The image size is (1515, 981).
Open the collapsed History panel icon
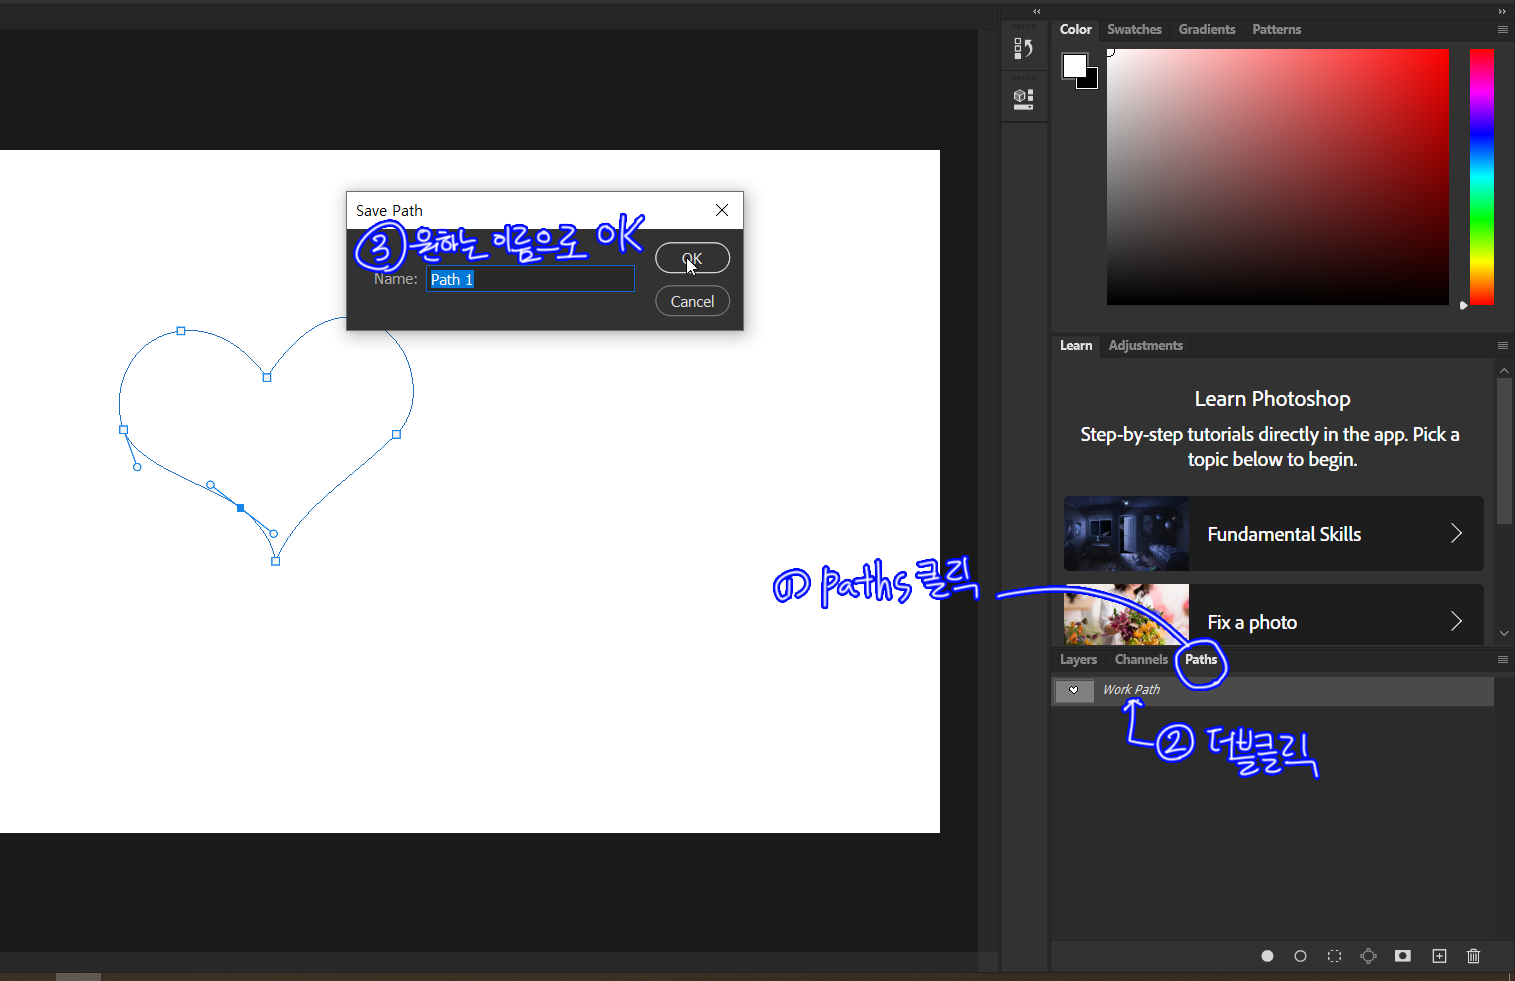[1023, 49]
